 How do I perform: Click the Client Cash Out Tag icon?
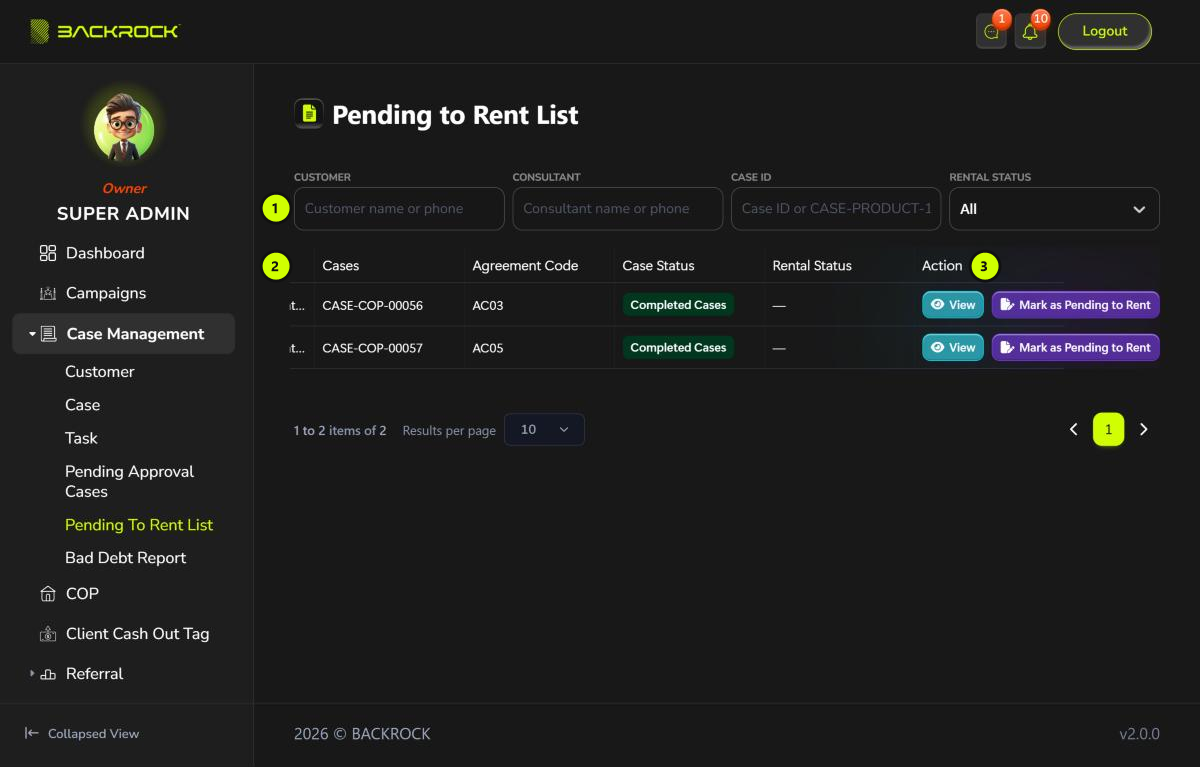click(x=48, y=634)
